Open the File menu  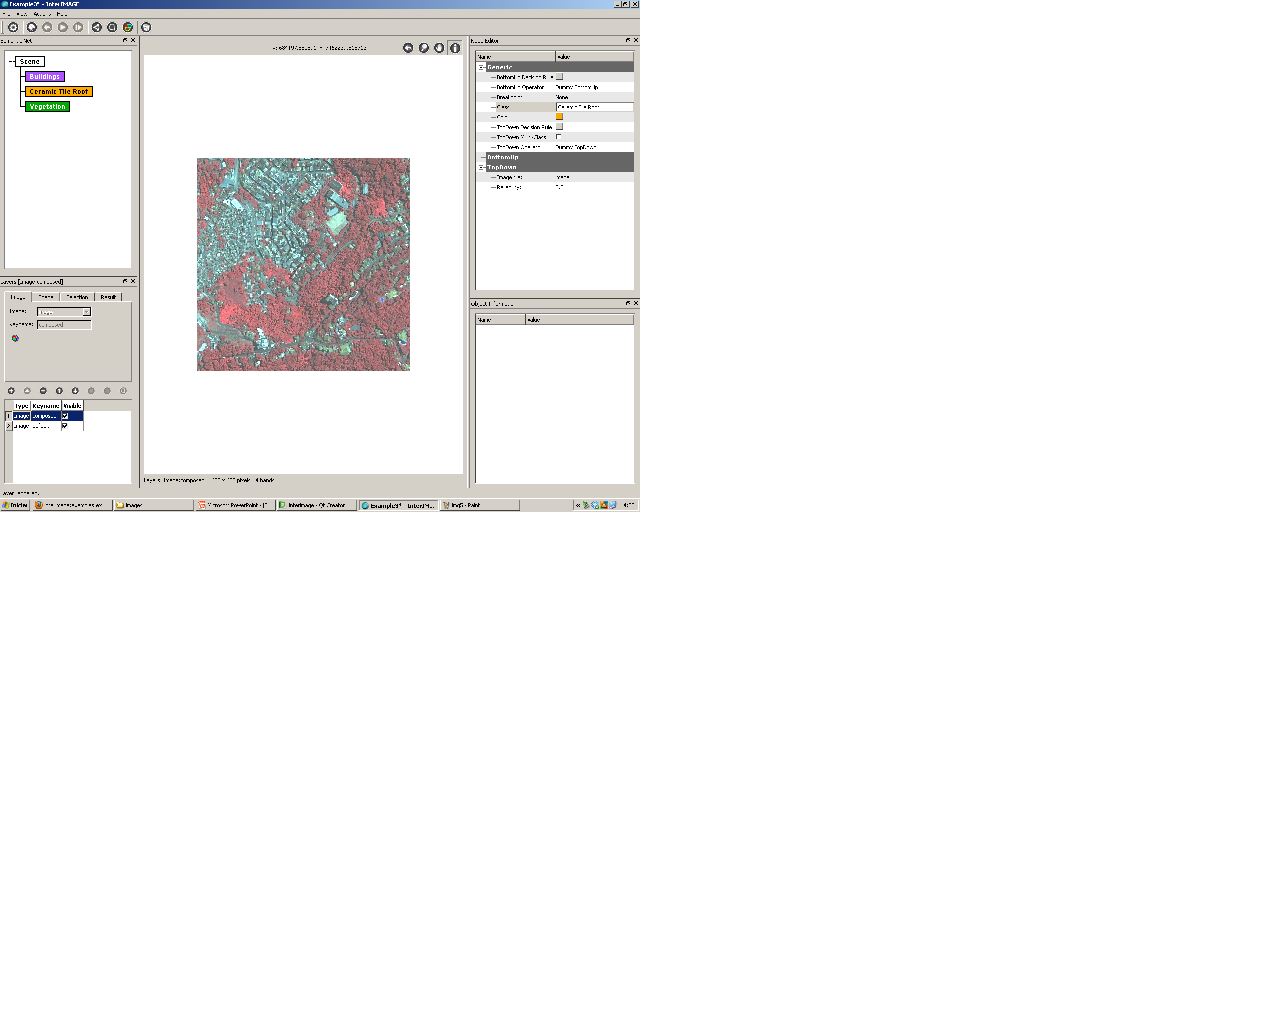8,16
